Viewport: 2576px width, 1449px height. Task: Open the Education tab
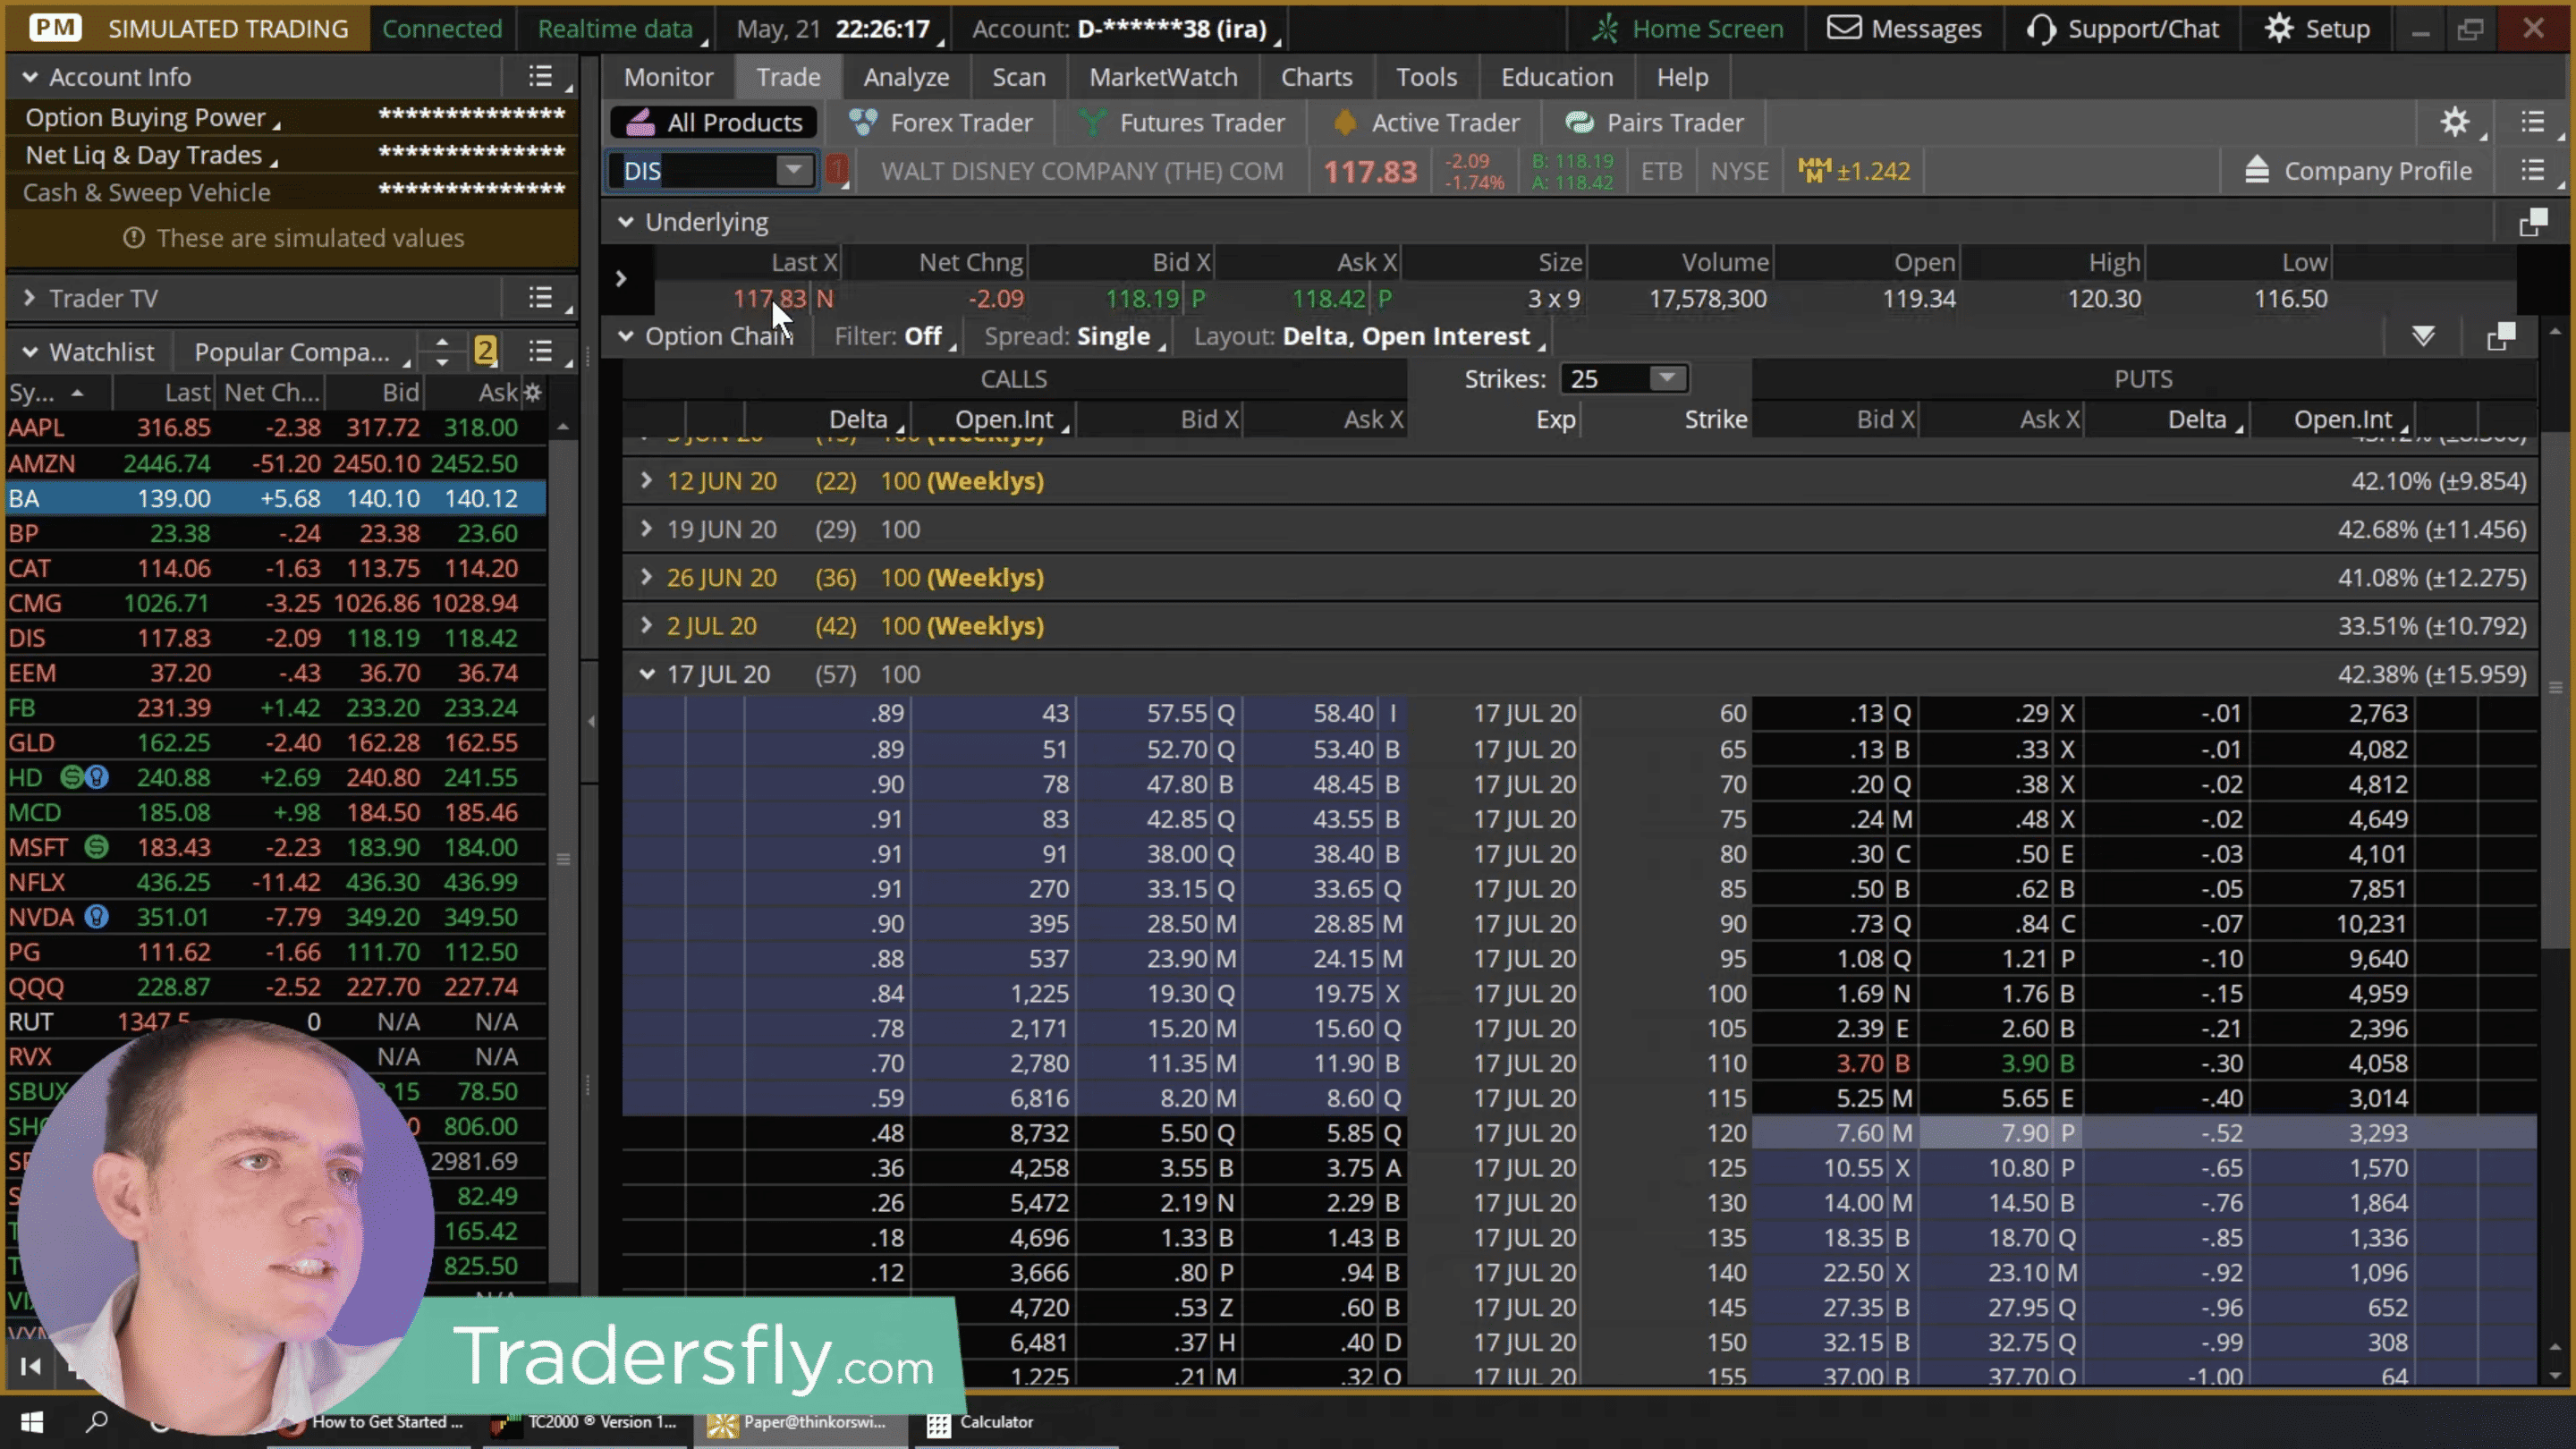point(1556,77)
